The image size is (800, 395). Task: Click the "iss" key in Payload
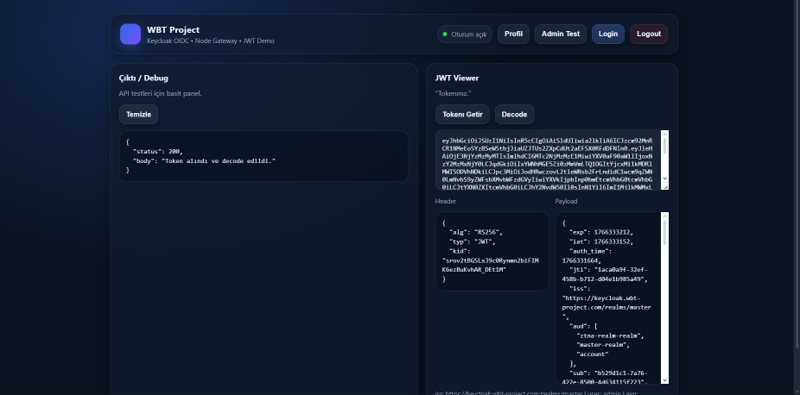click(580, 288)
